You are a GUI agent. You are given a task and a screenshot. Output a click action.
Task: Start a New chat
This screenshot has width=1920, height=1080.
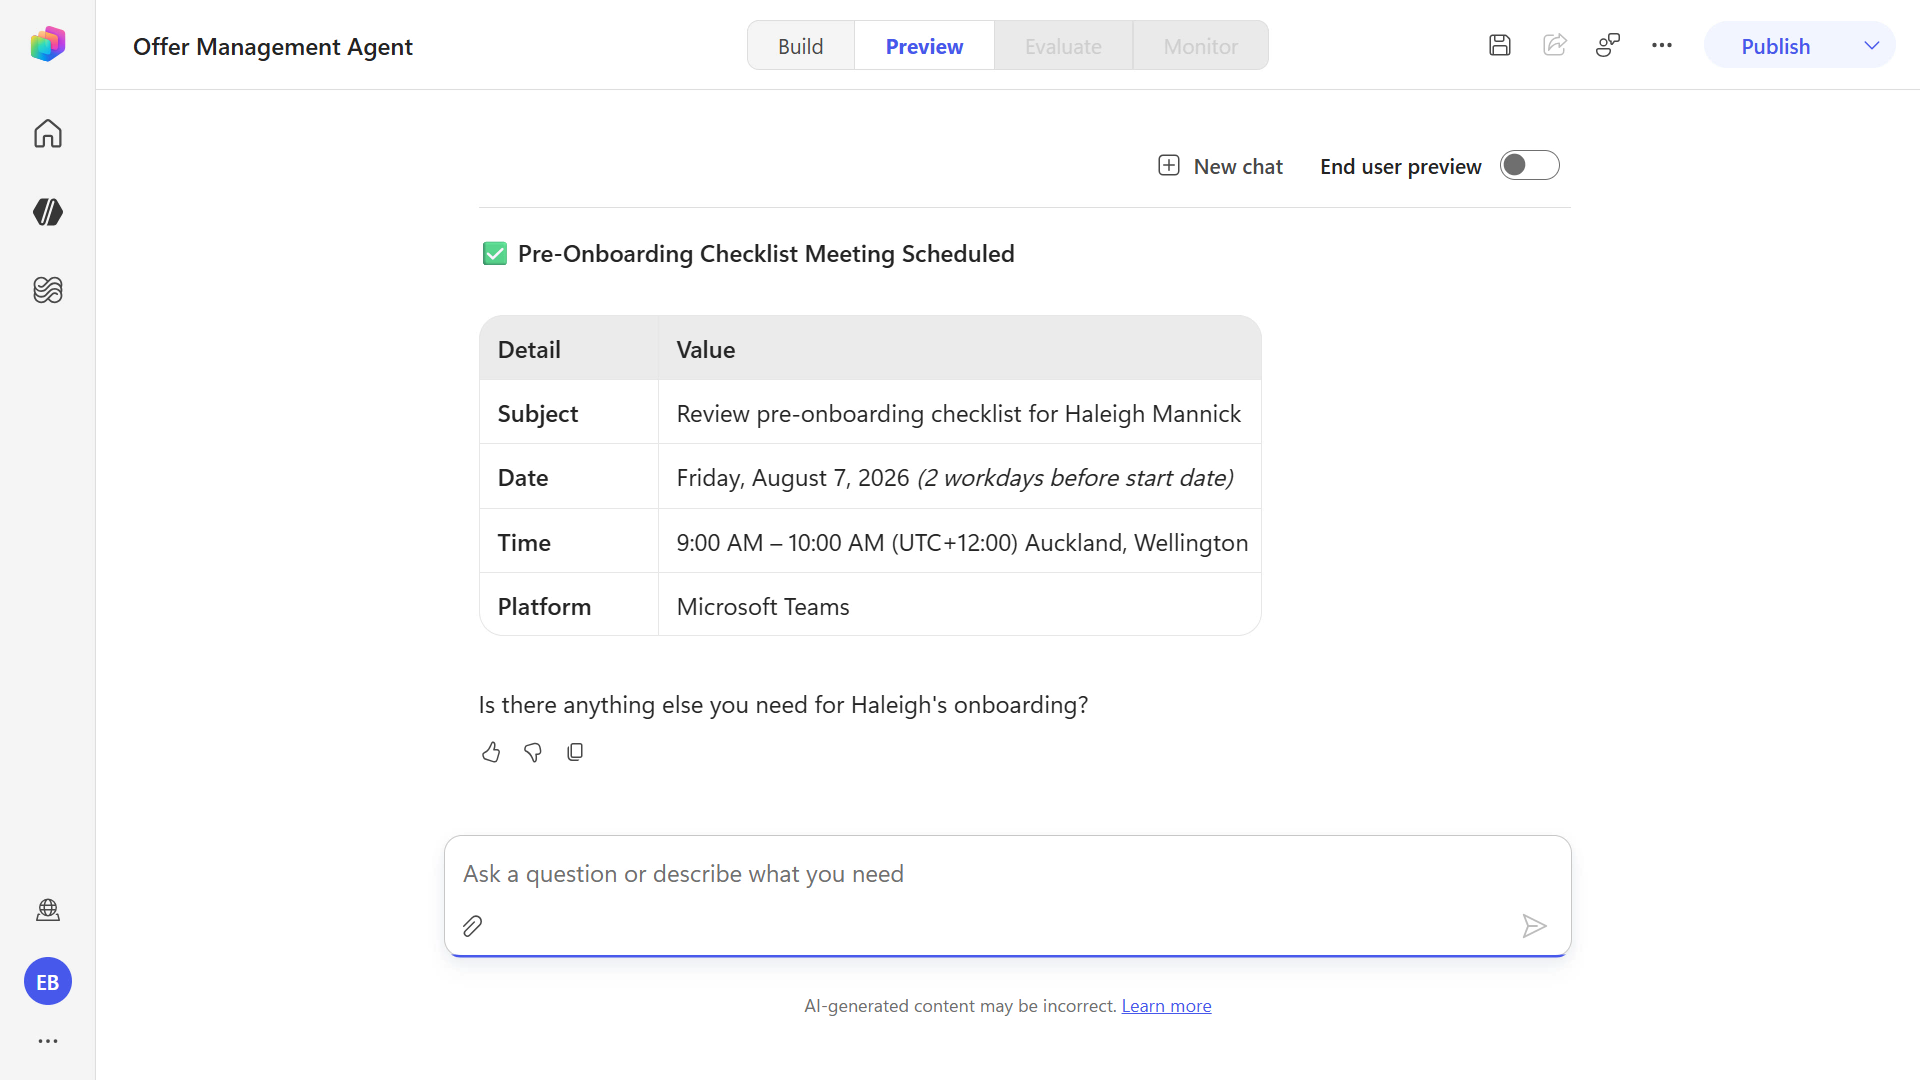[1220, 166]
